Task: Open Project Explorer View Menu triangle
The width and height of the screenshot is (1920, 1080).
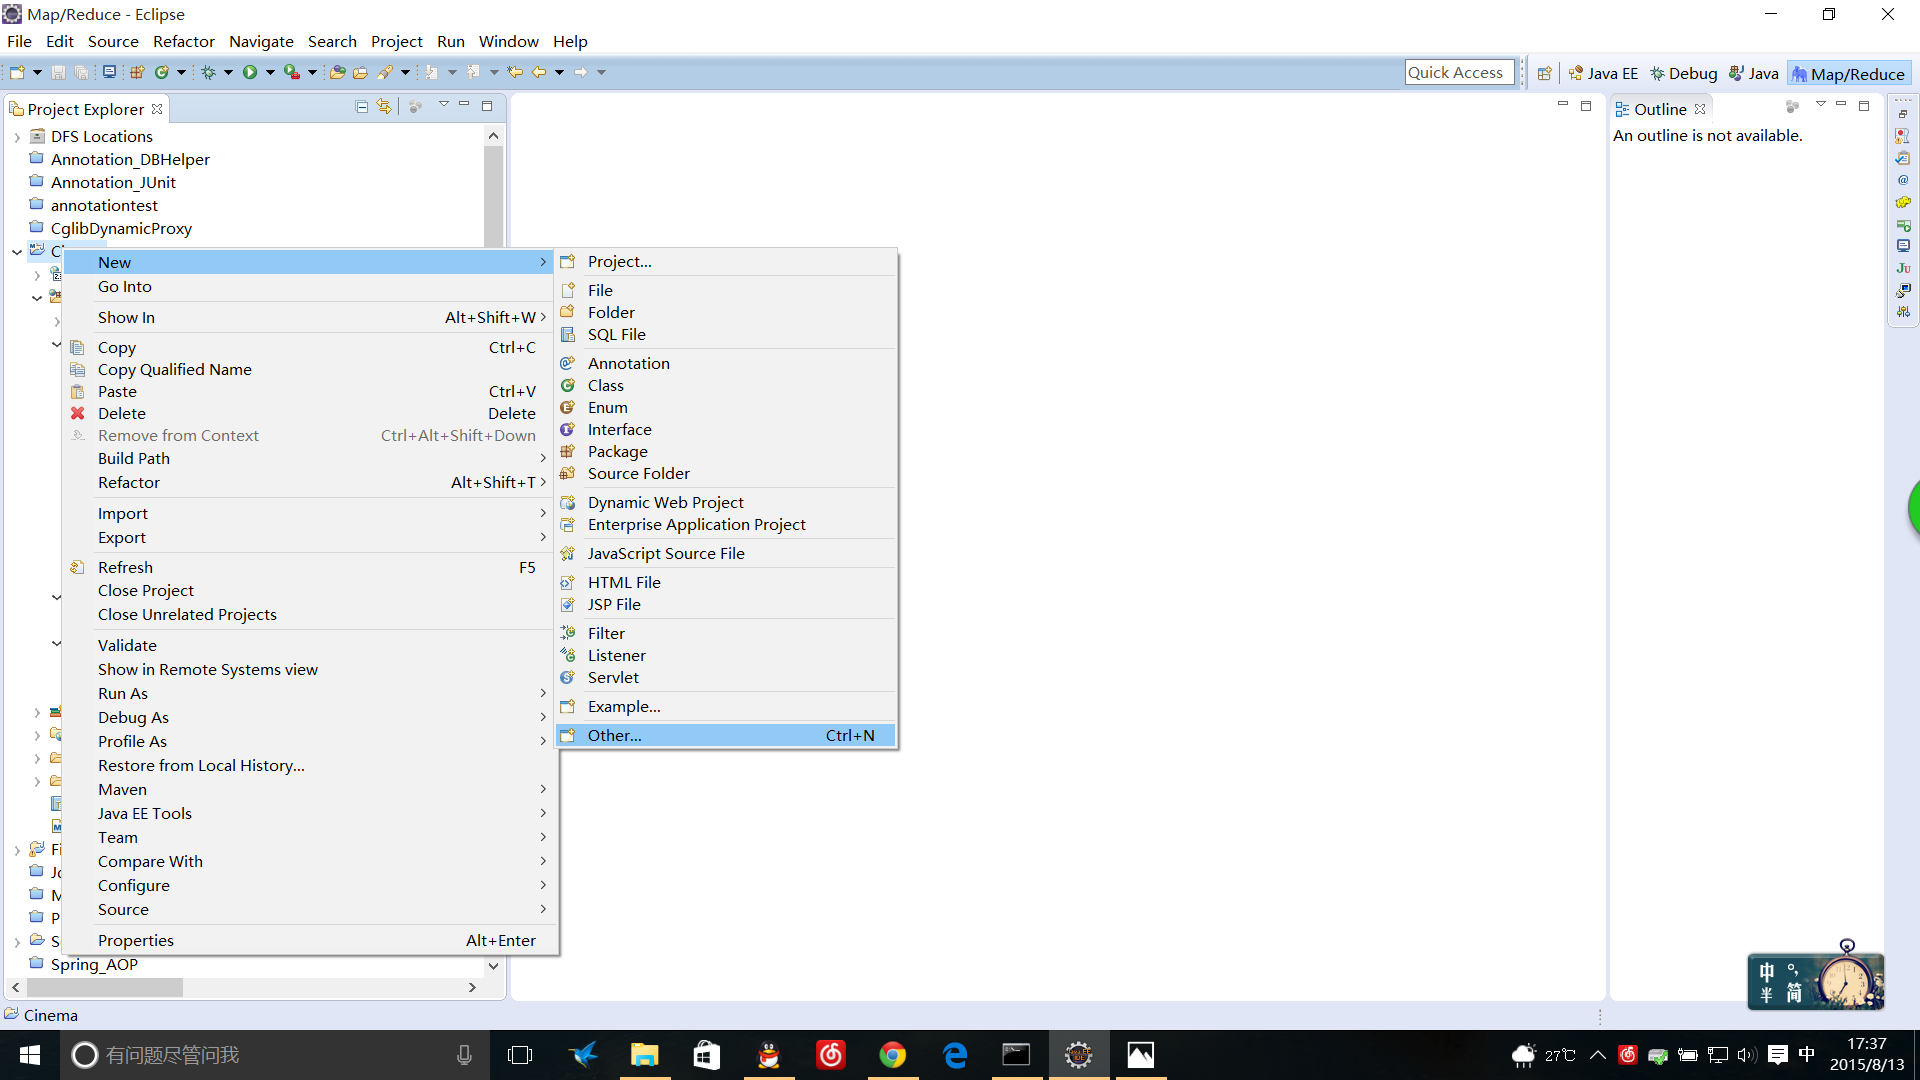Action: [443, 105]
